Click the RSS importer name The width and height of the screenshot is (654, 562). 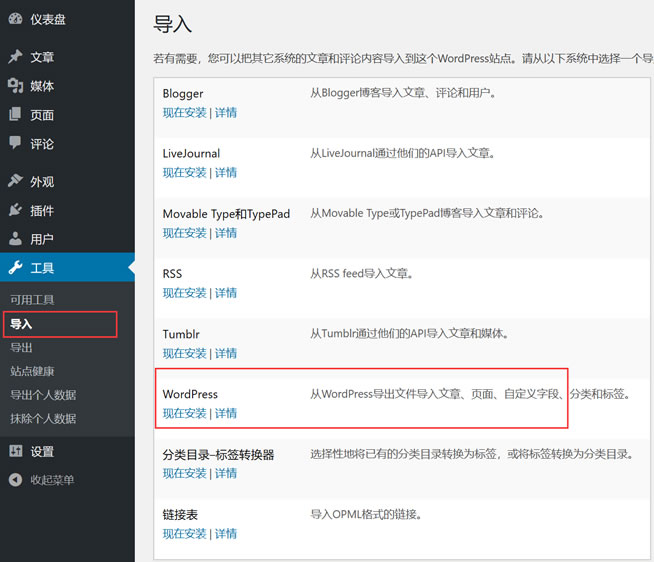(x=172, y=274)
